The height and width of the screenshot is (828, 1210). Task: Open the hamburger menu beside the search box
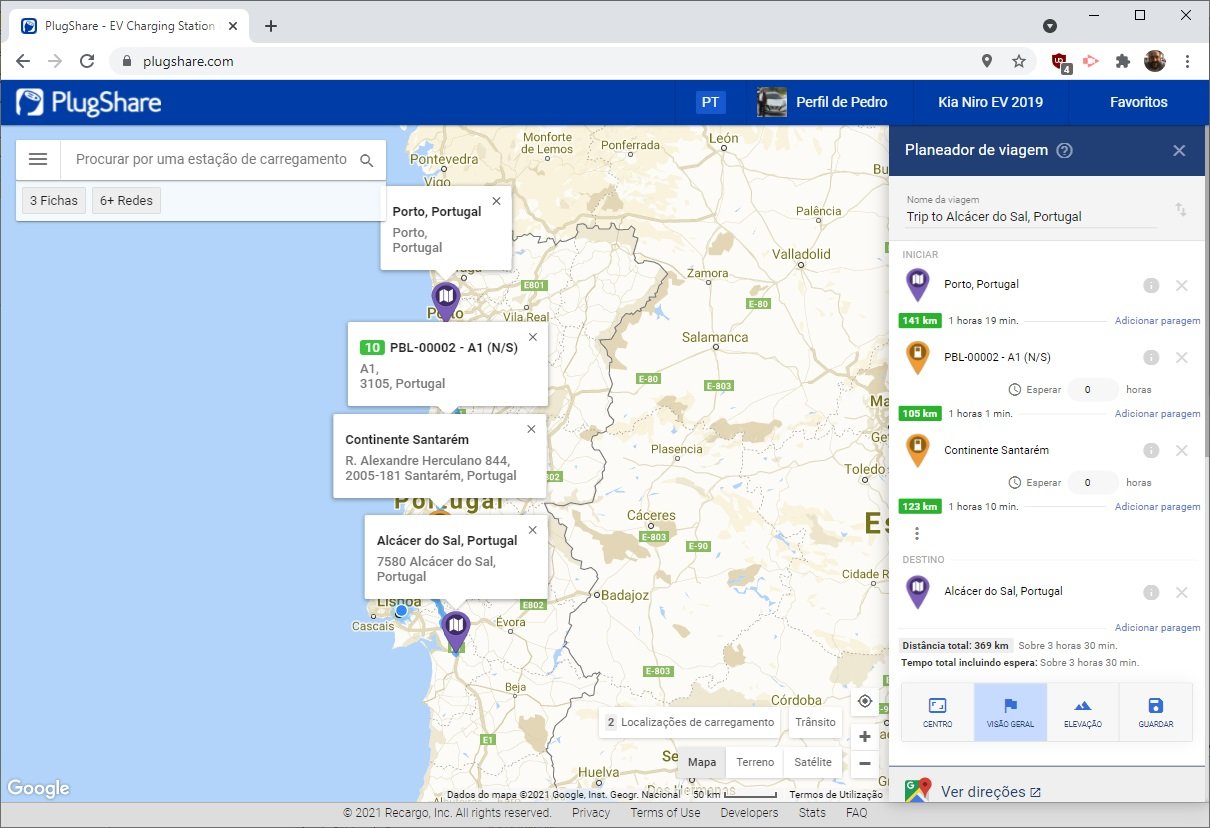pos(38,159)
